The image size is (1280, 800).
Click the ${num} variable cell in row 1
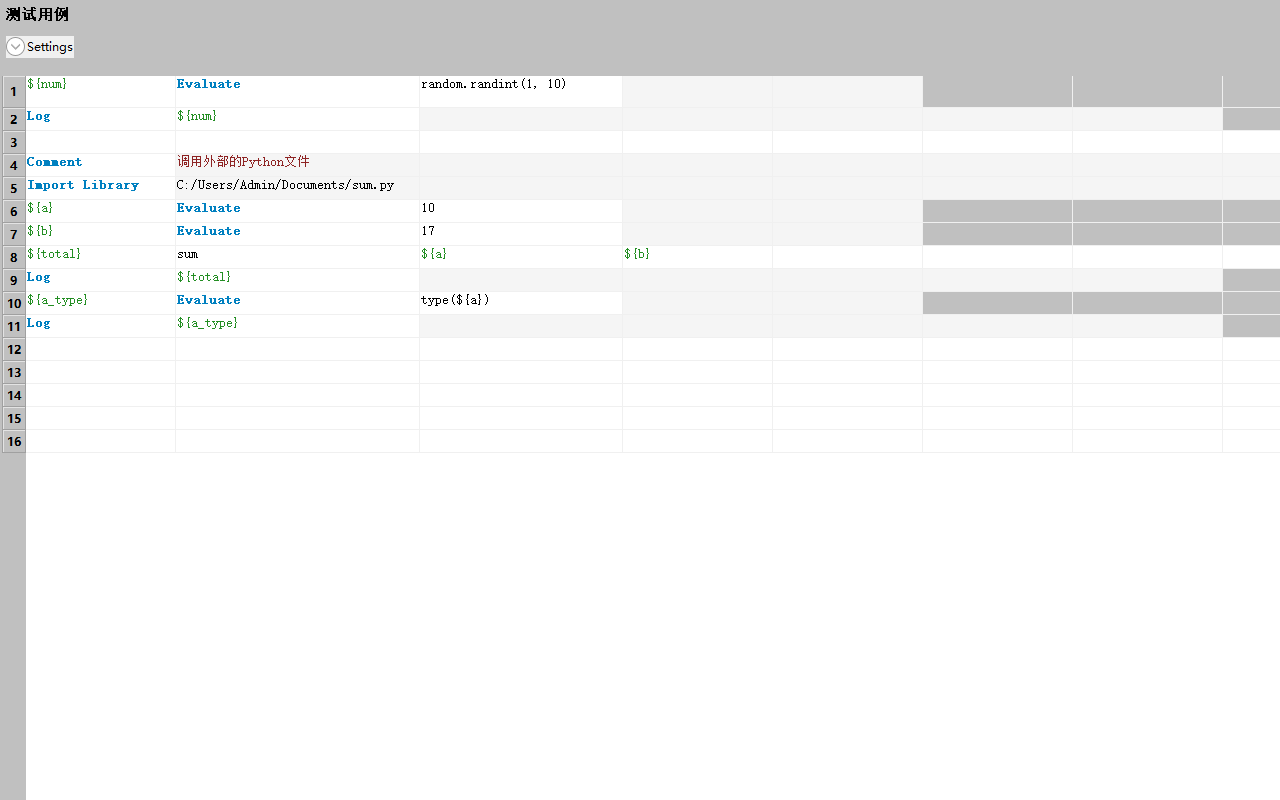tap(100, 91)
